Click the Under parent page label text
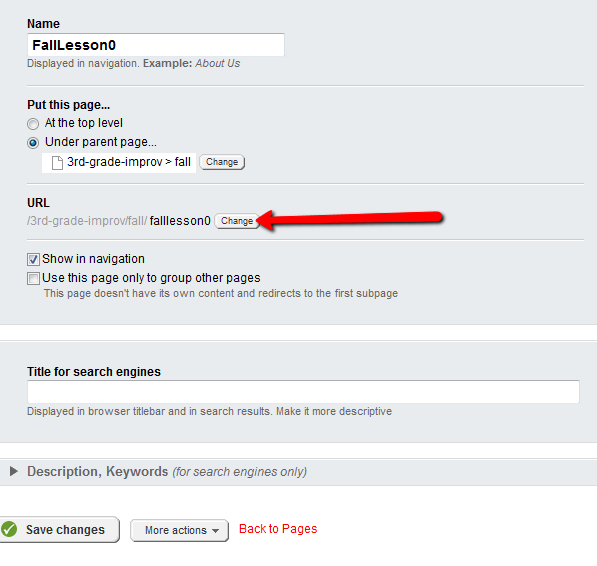Viewport: 597px width, 566px height. pyautogui.click(x=101, y=142)
